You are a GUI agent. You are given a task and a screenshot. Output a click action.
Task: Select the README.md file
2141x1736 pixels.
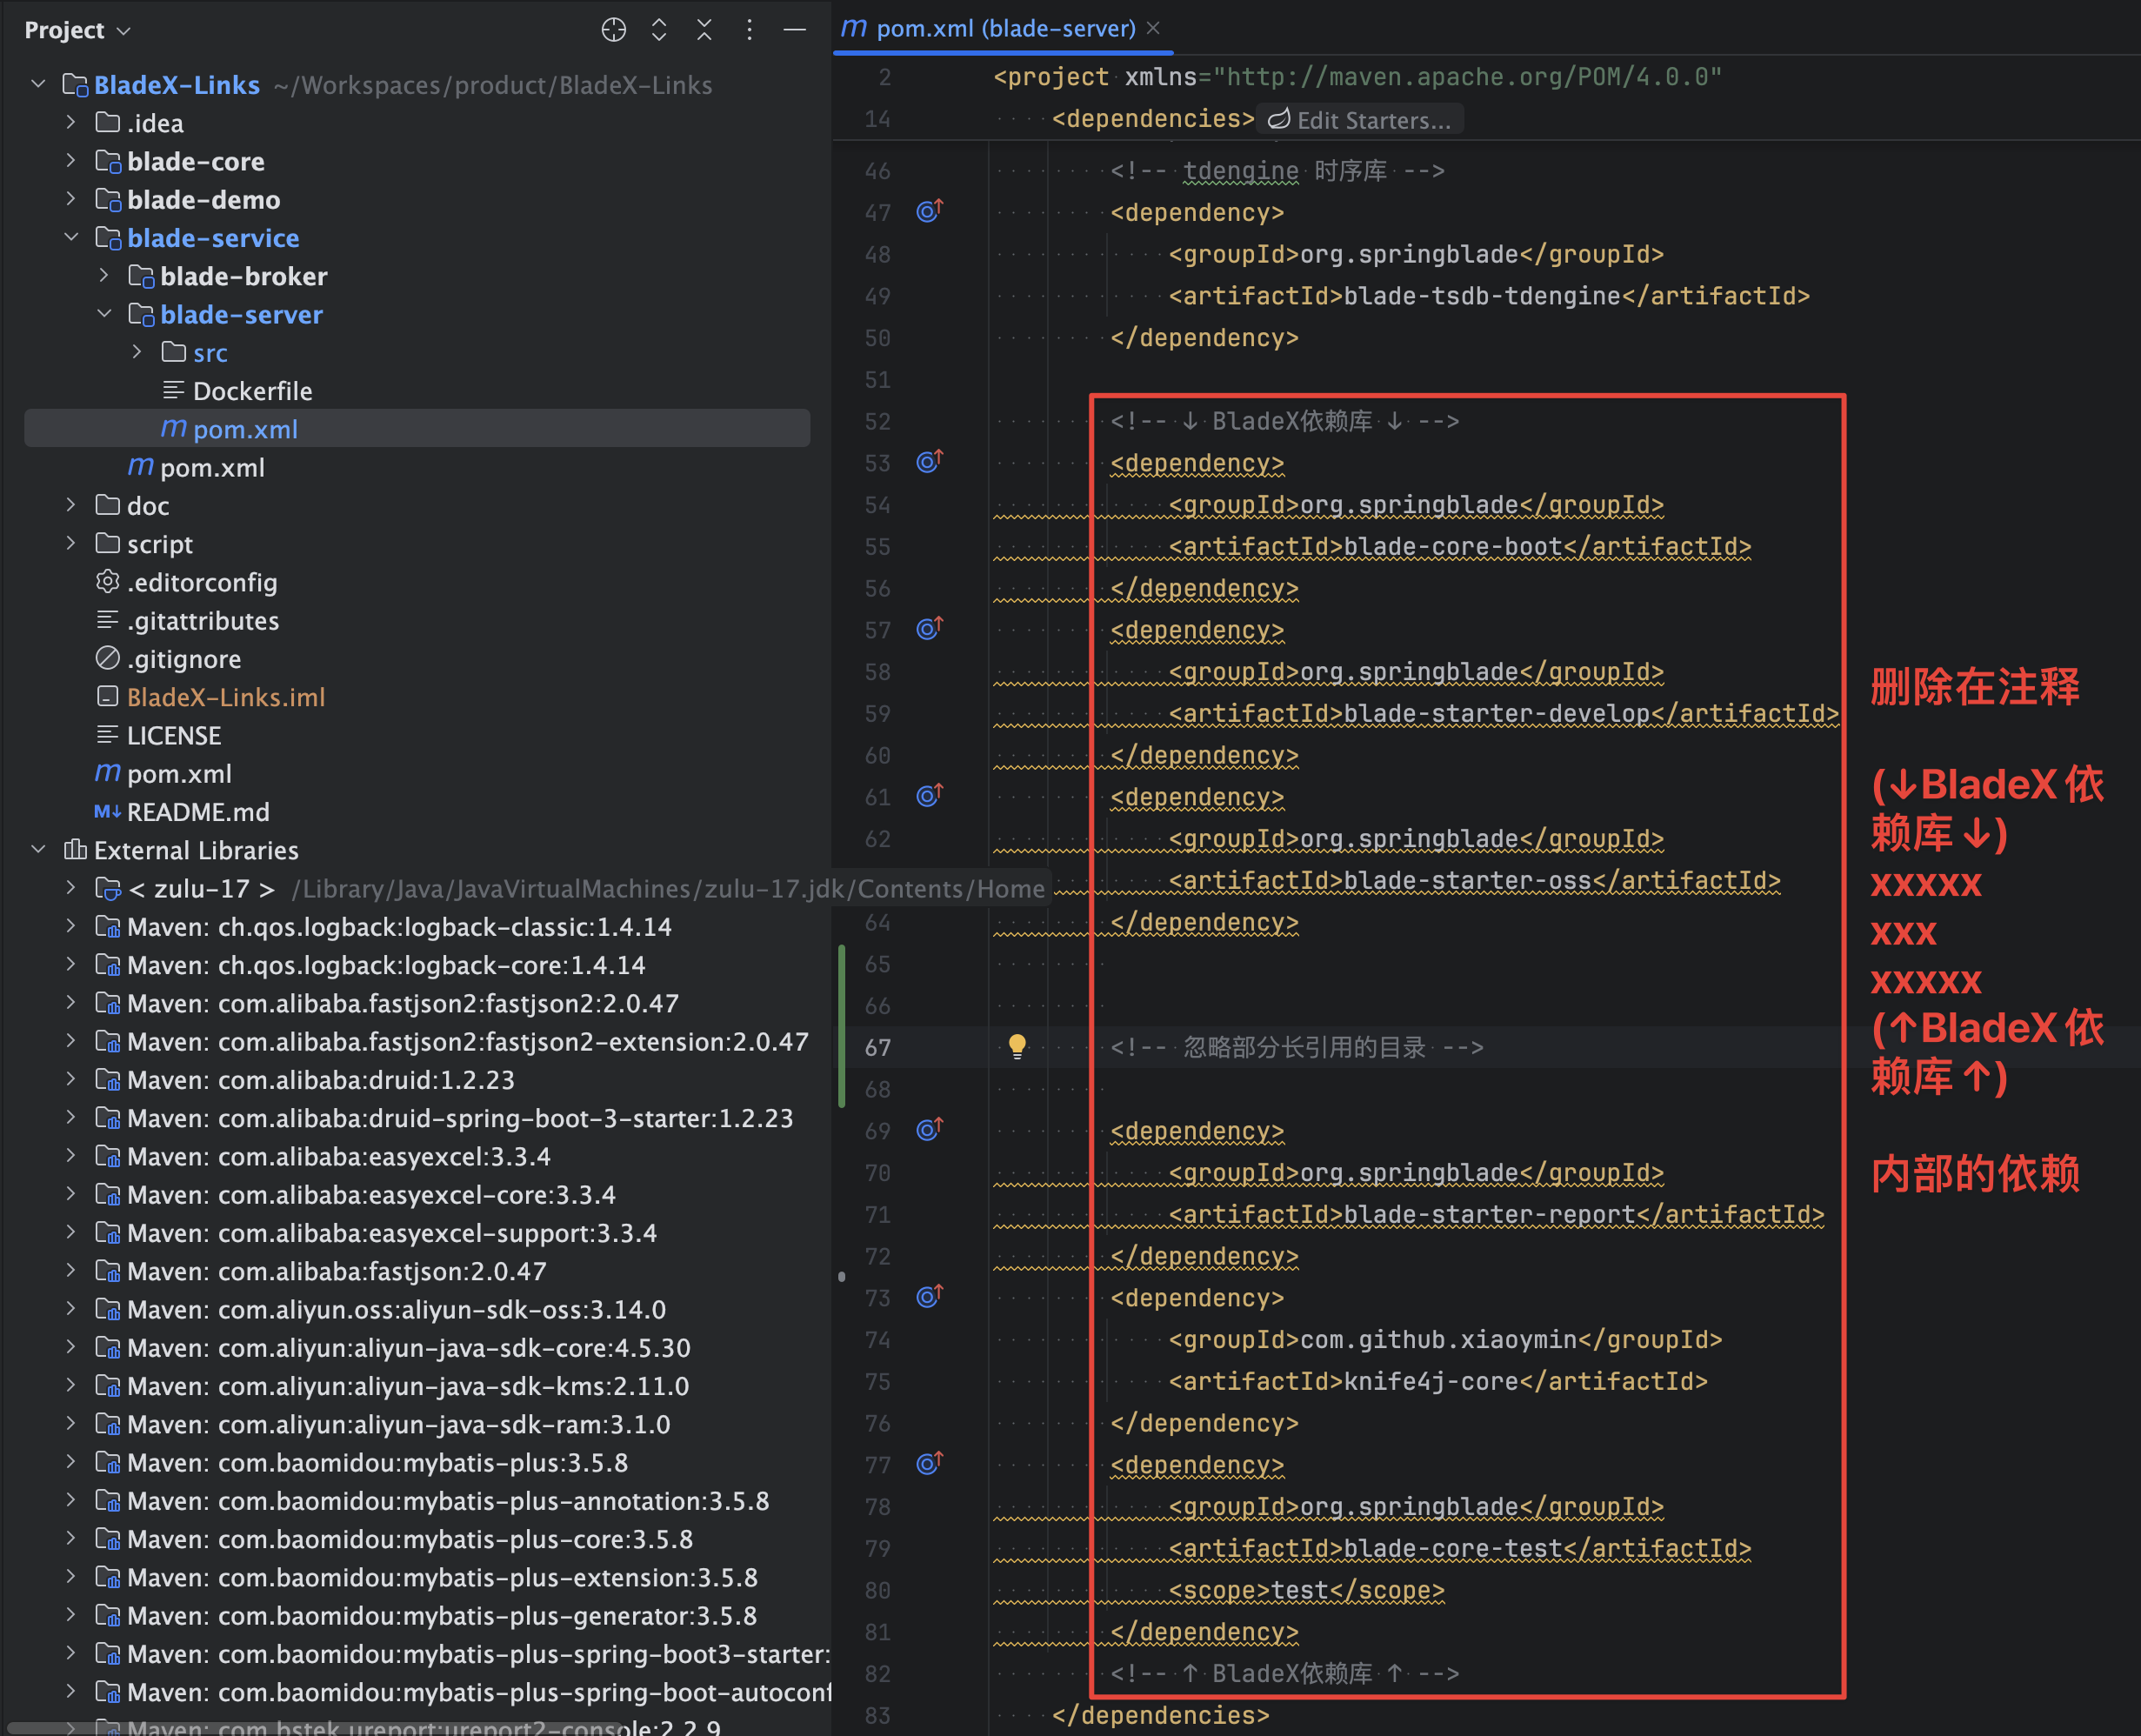198,812
